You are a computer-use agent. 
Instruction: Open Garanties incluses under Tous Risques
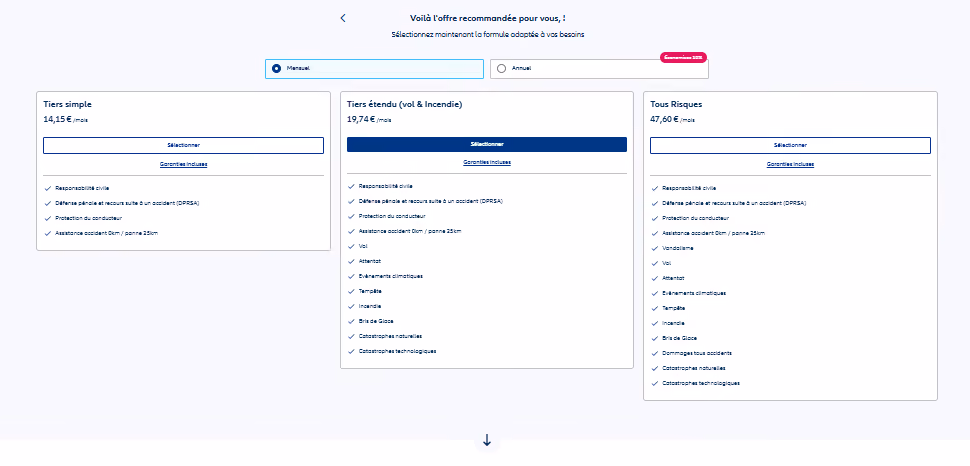coord(790,164)
